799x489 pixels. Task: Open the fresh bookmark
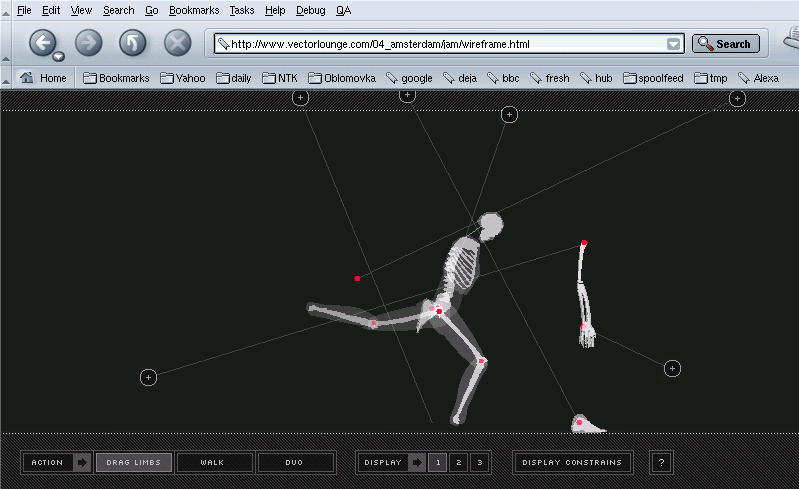pyautogui.click(x=550, y=78)
